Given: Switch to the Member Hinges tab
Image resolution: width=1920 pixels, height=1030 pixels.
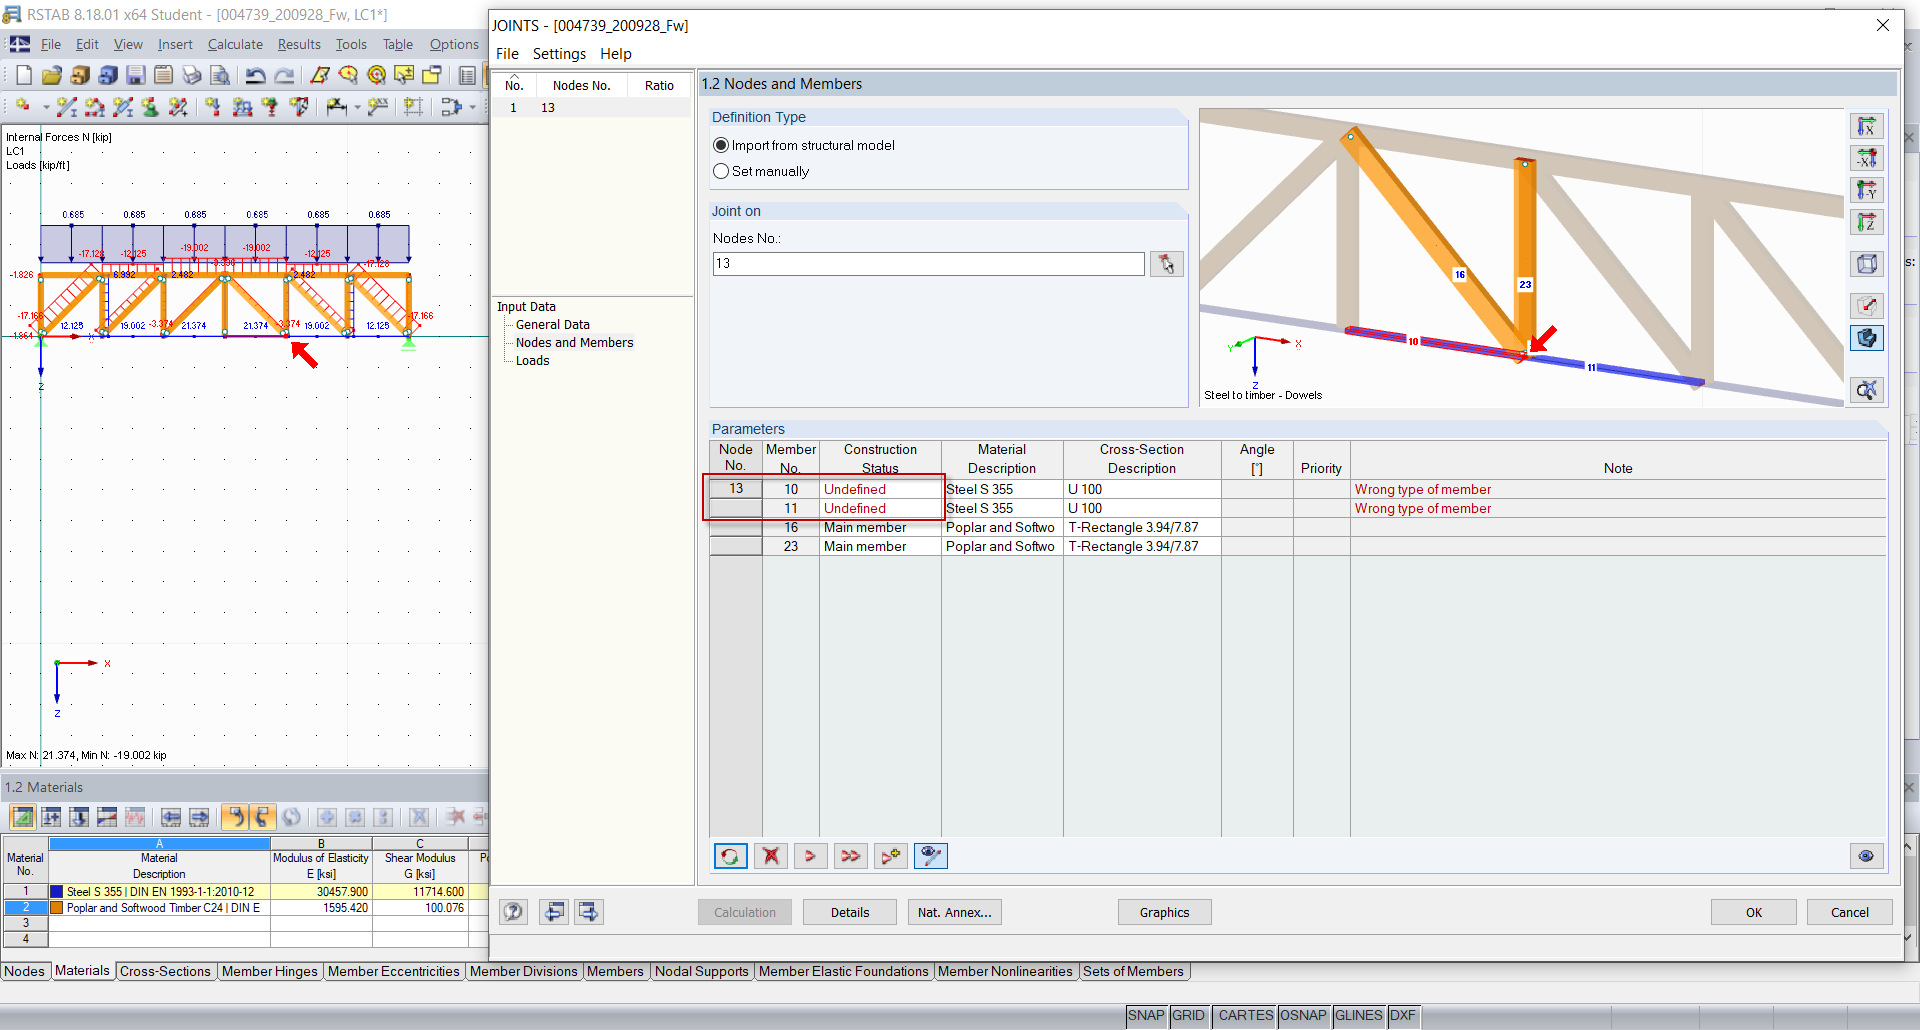Looking at the screenshot, I should point(269,971).
